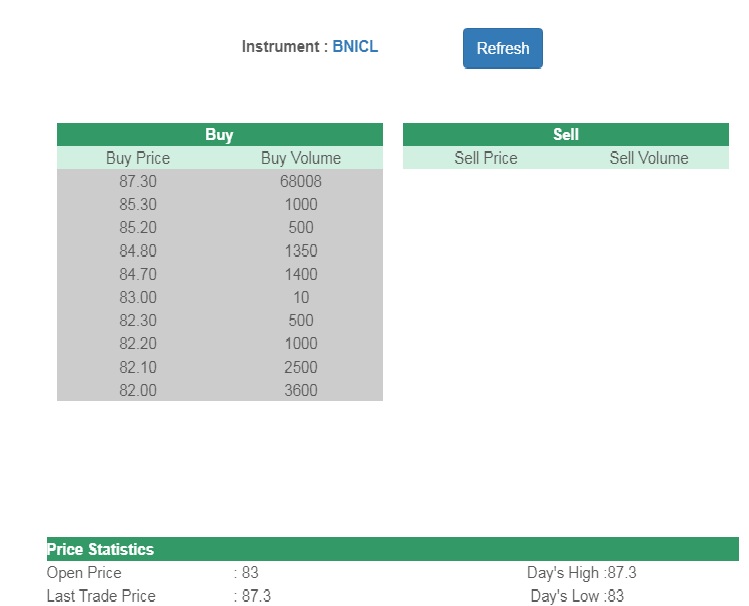Image resolution: width=749 pixels, height=606 pixels.
Task: Click the Buy Price column header
Action: [138, 158]
